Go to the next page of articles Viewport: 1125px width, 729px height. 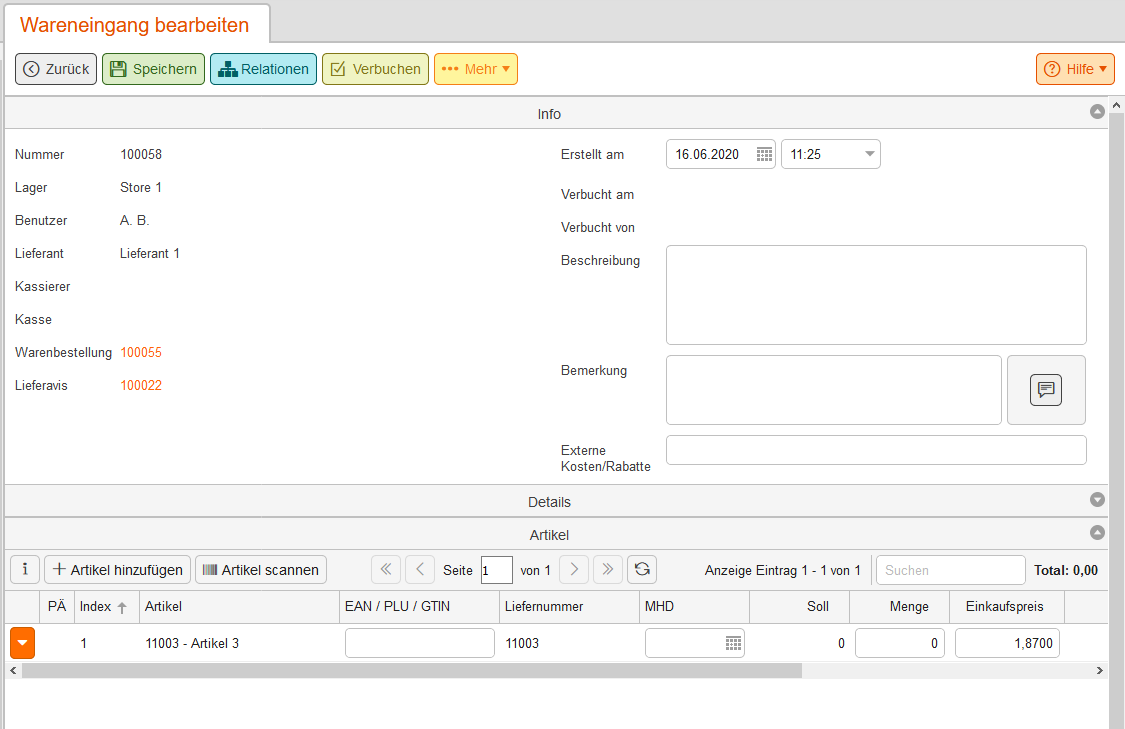point(574,570)
